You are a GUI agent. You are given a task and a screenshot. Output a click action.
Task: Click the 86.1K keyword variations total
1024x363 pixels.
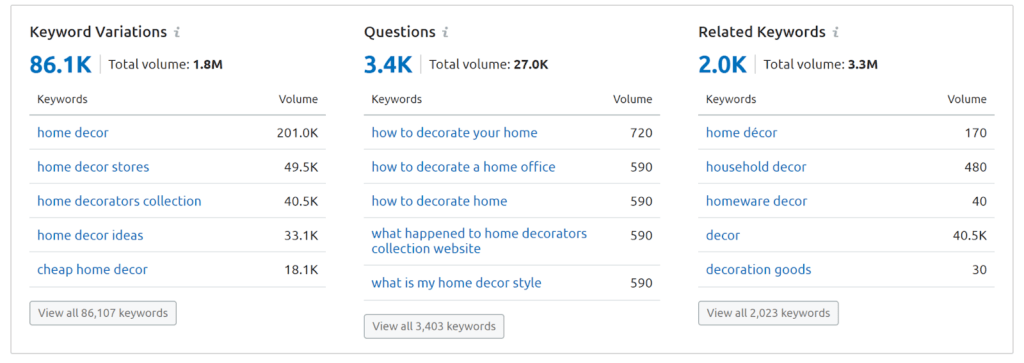tap(60, 65)
